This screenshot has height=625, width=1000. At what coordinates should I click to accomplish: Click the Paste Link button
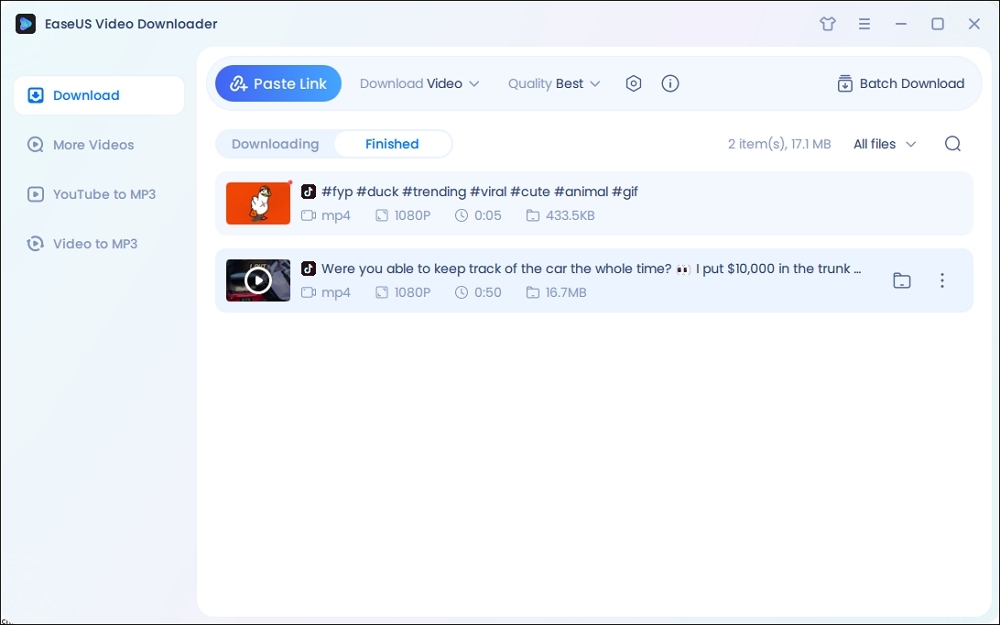278,84
